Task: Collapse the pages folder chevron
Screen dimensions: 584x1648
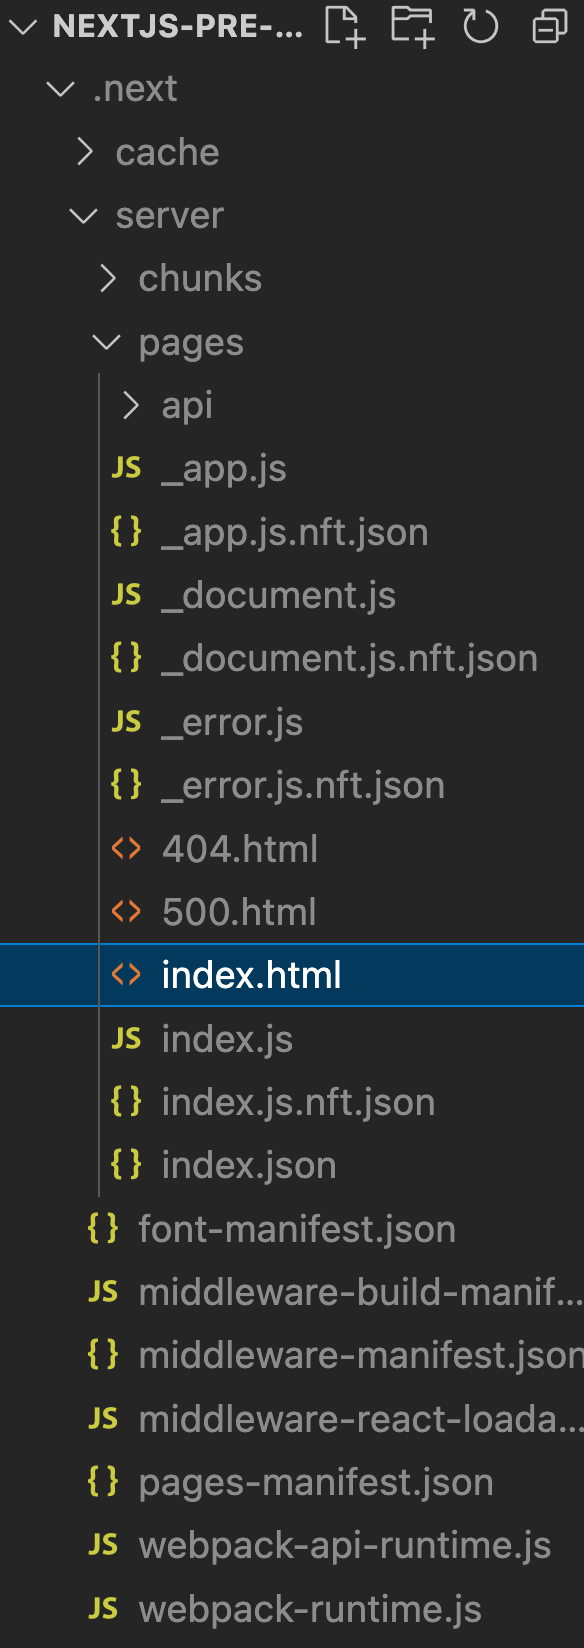Action: [x=107, y=343]
